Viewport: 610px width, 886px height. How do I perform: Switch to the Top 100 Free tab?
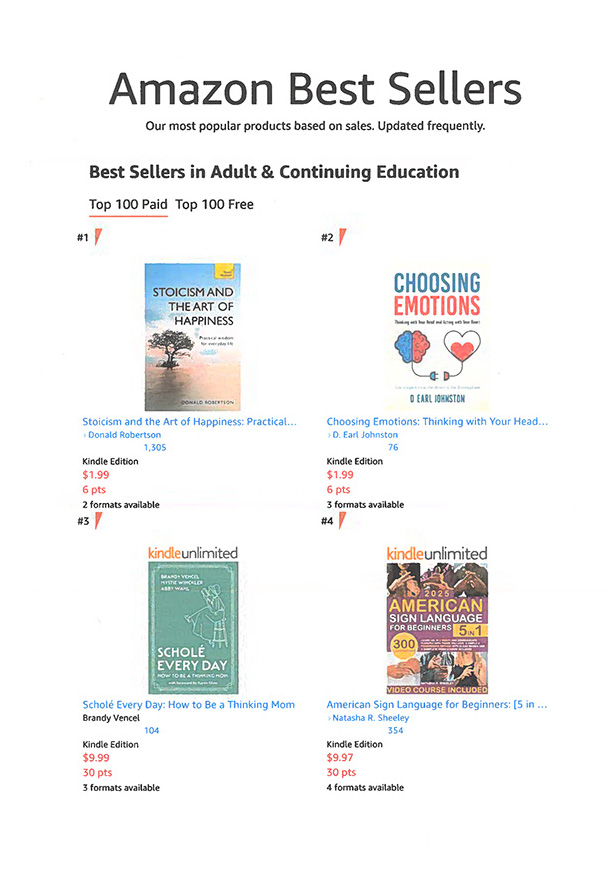214,205
